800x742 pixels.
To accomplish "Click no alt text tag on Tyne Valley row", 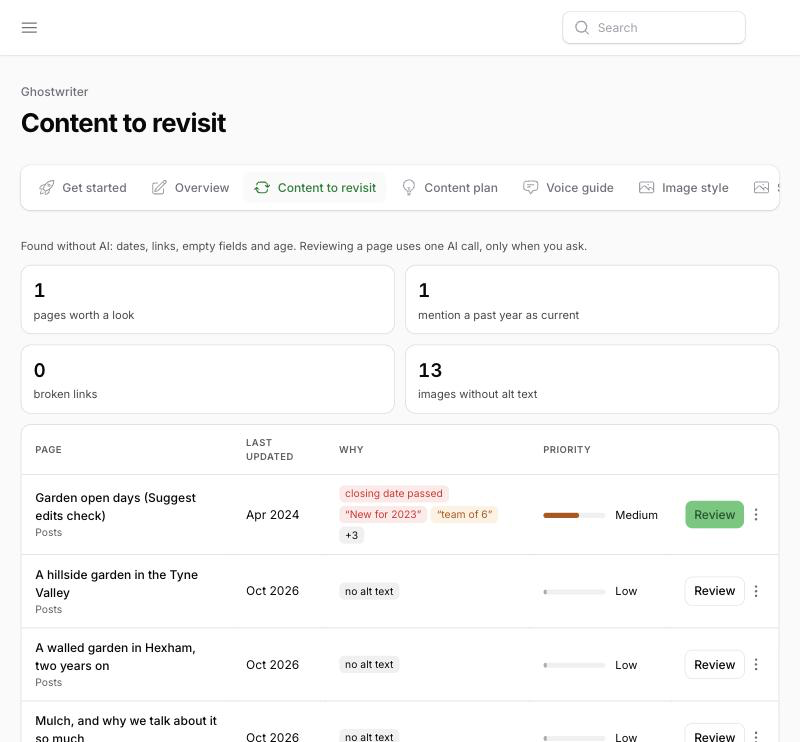I will click(x=369, y=591).
